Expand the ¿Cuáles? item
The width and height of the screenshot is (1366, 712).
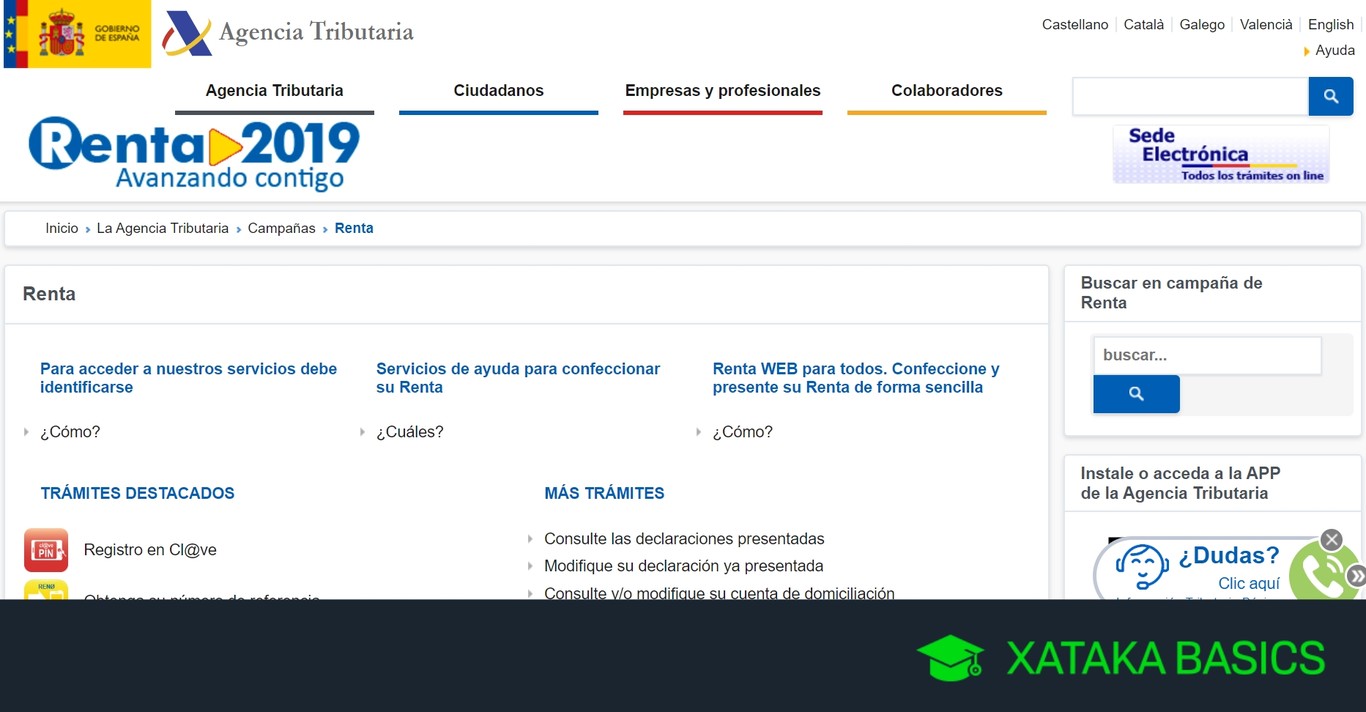[x=410, y=432]
